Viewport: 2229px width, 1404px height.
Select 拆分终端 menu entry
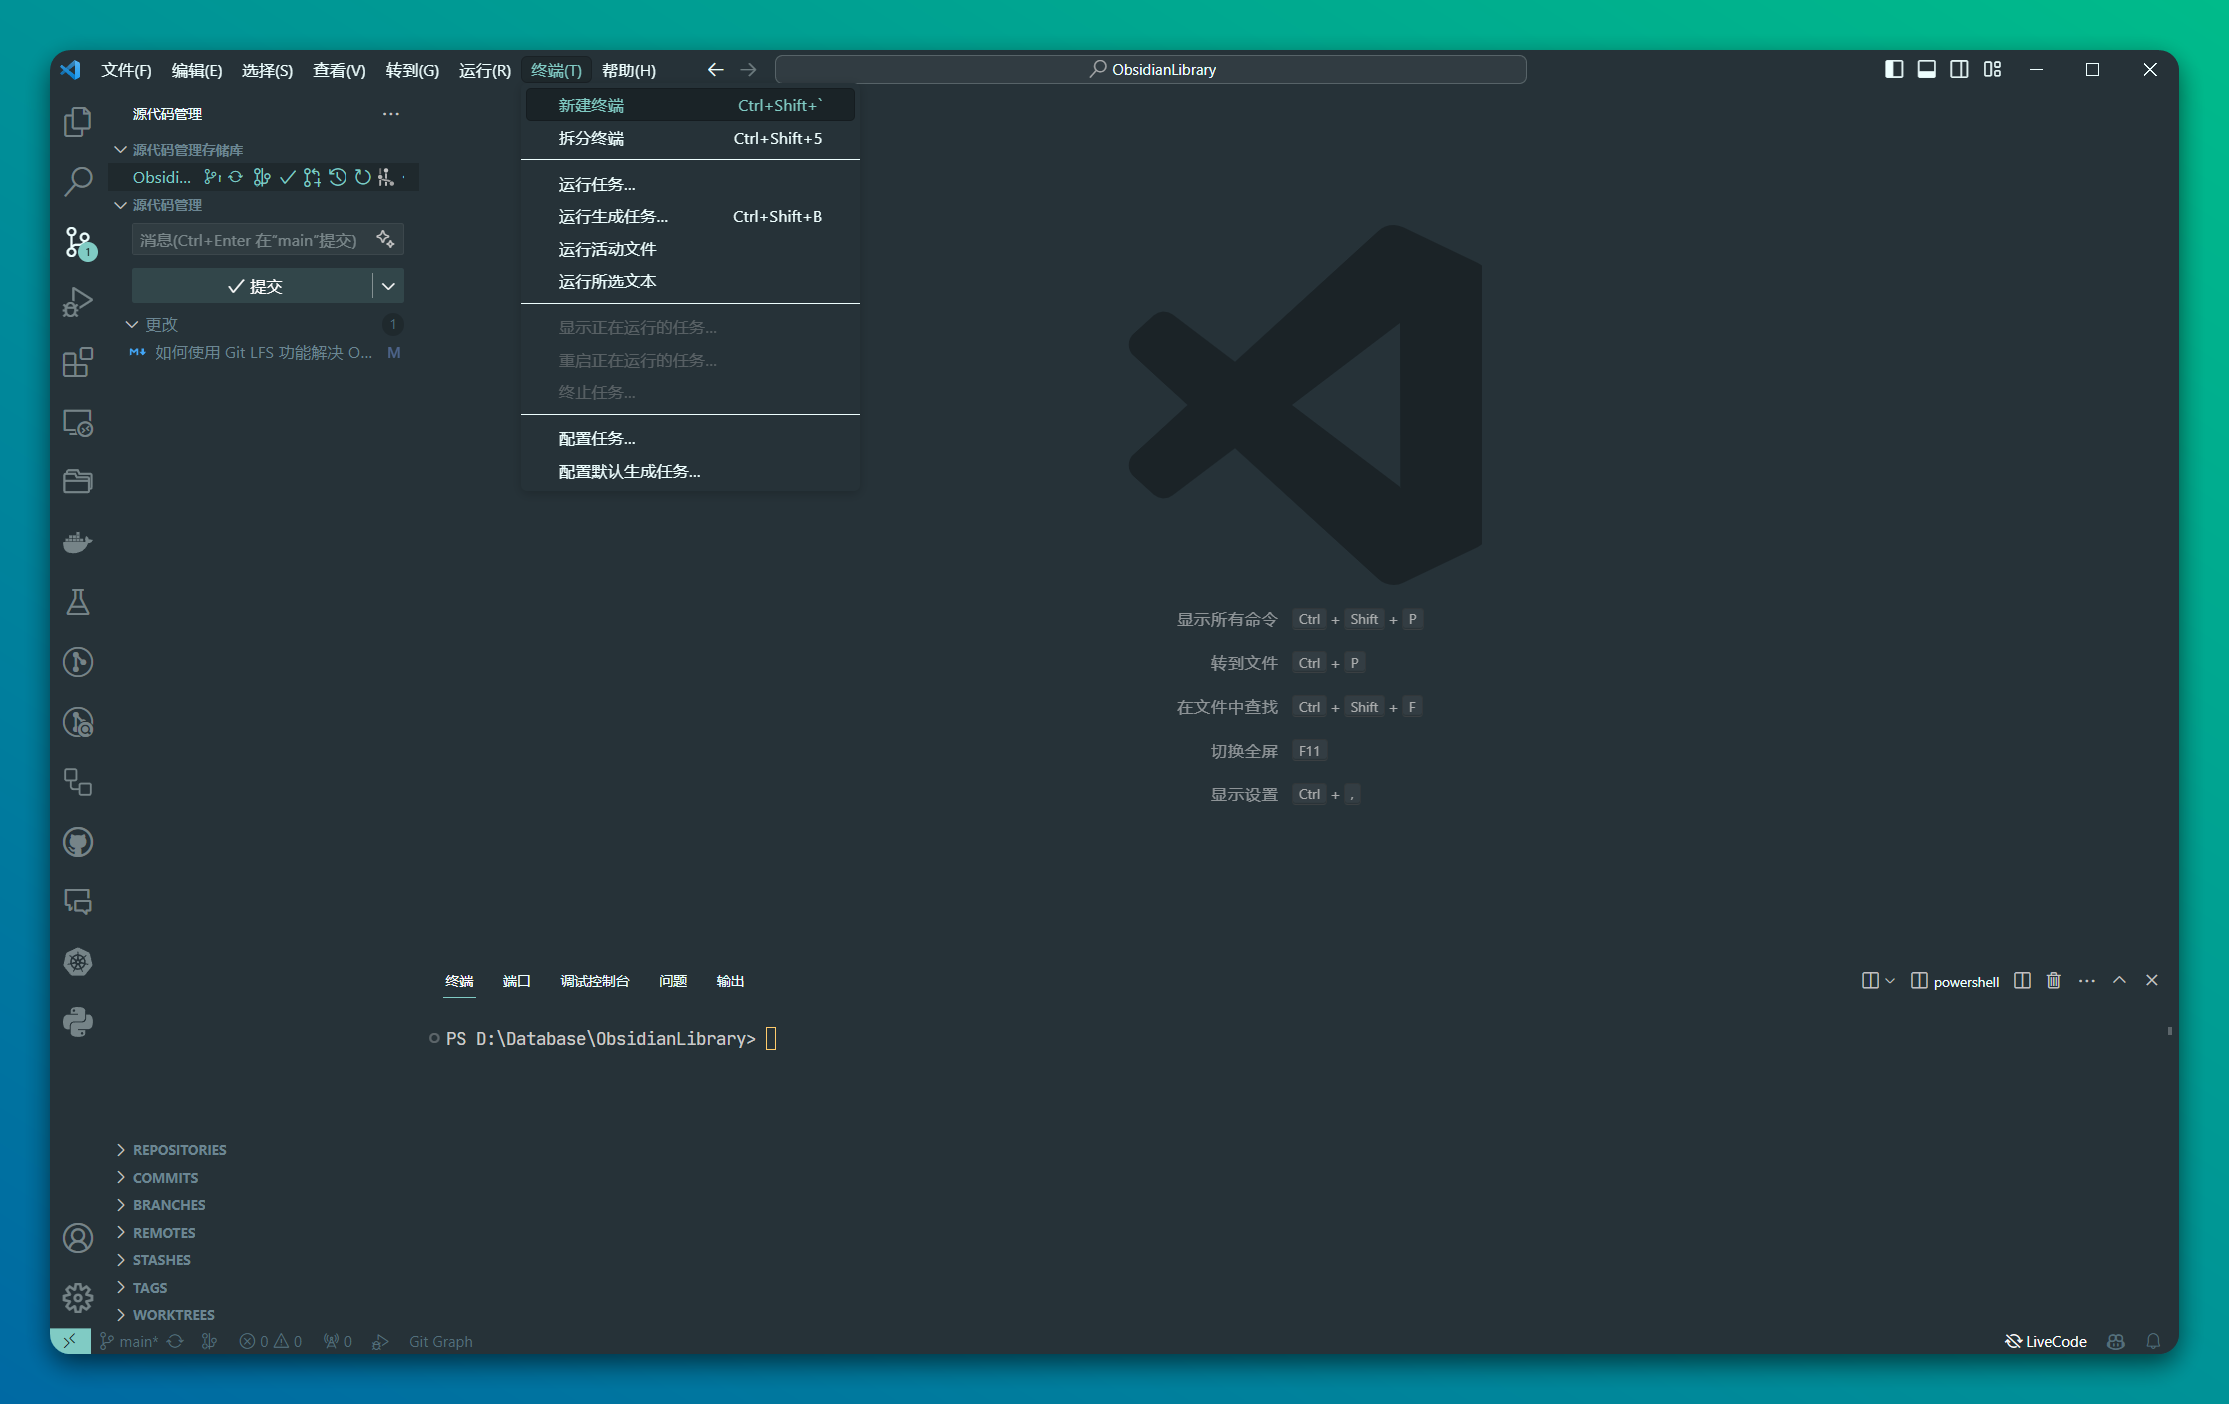click(690, 138)
